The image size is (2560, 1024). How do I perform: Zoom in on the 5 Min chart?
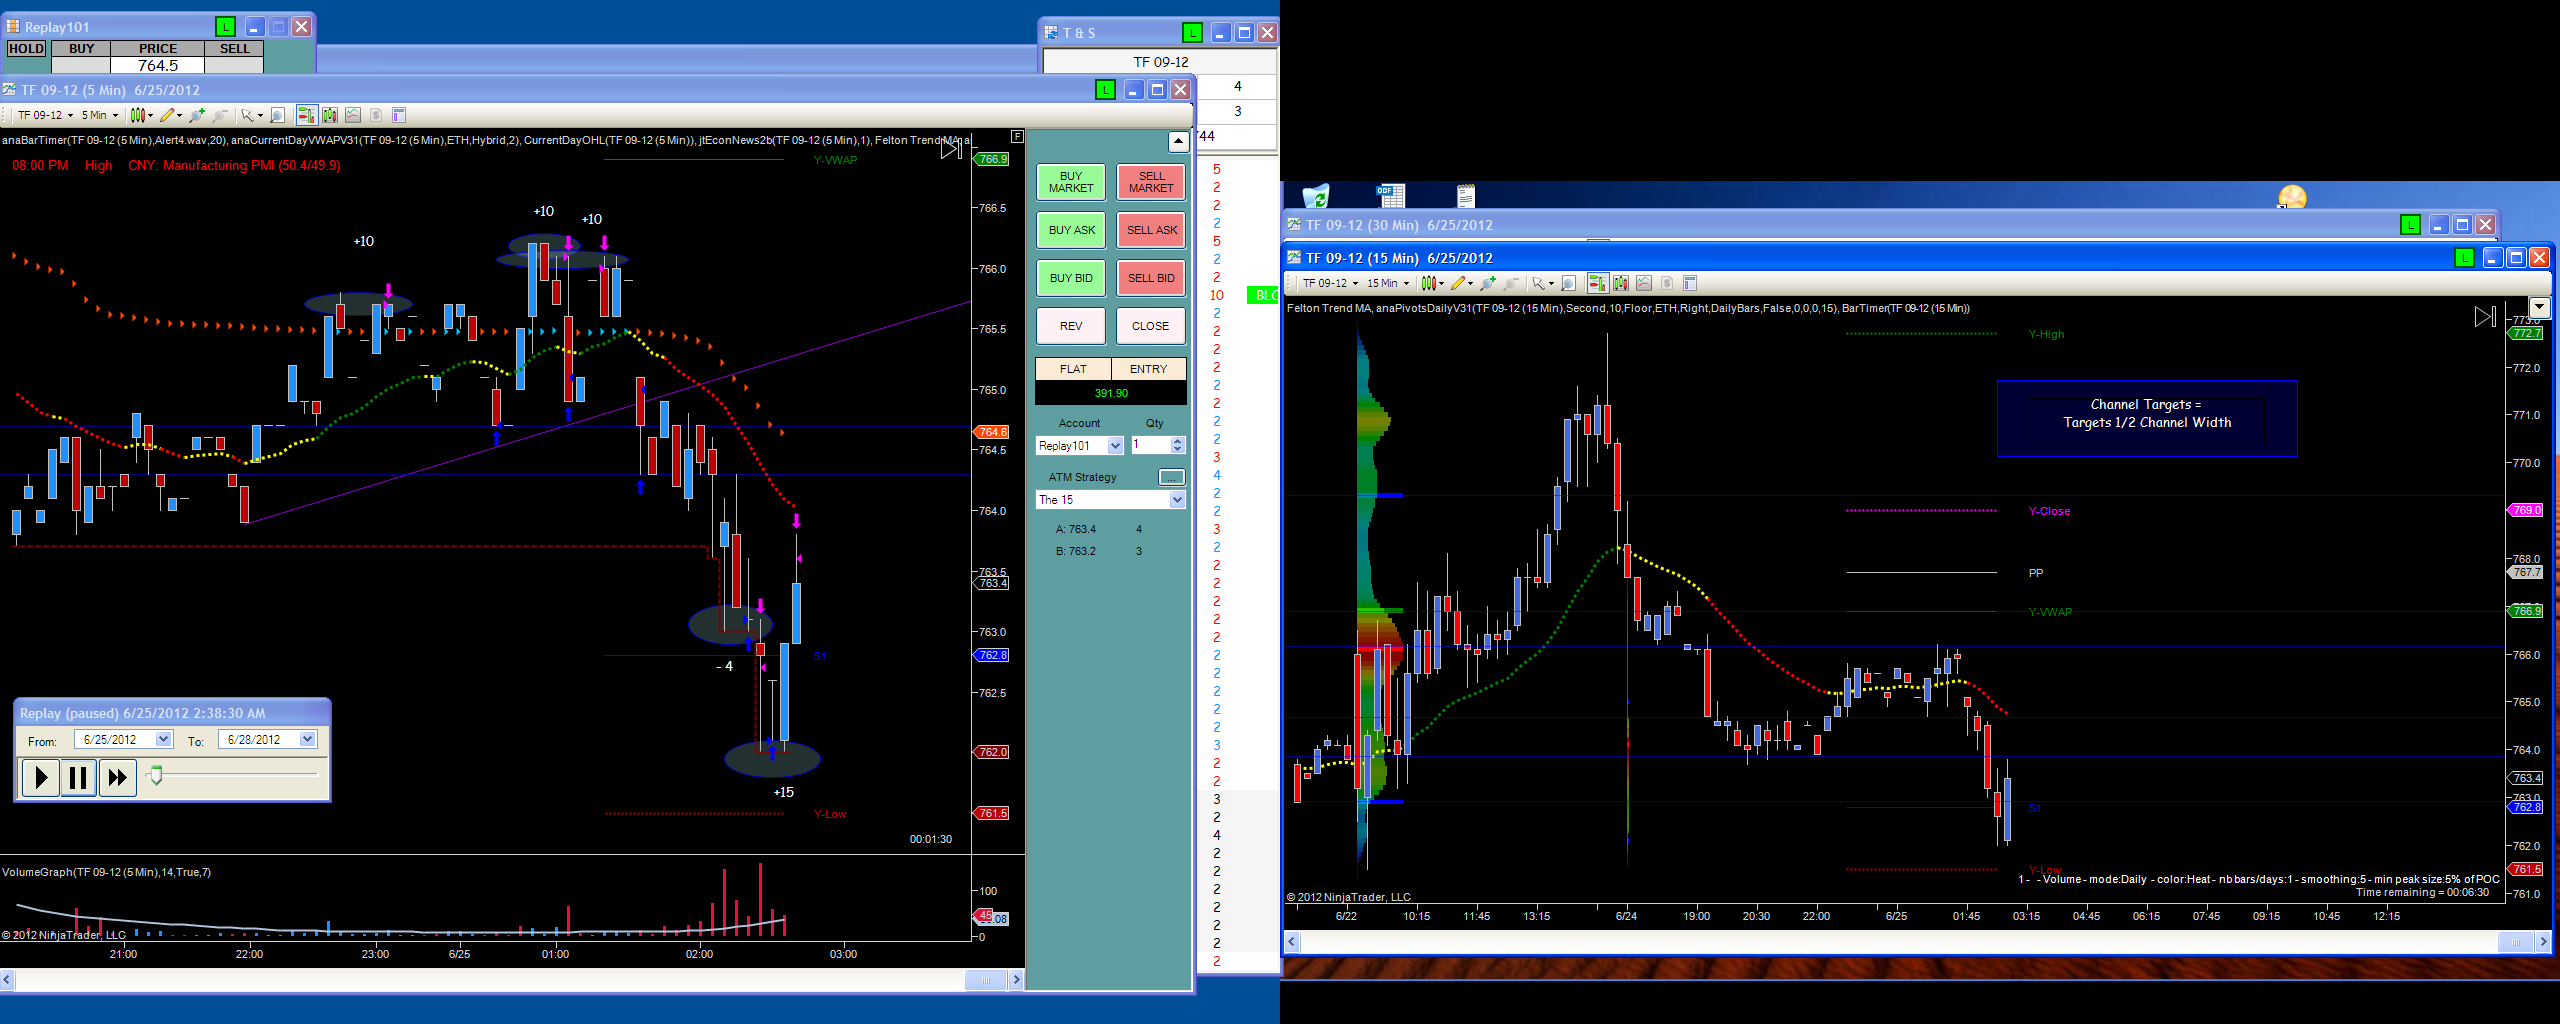pos(197,115)
